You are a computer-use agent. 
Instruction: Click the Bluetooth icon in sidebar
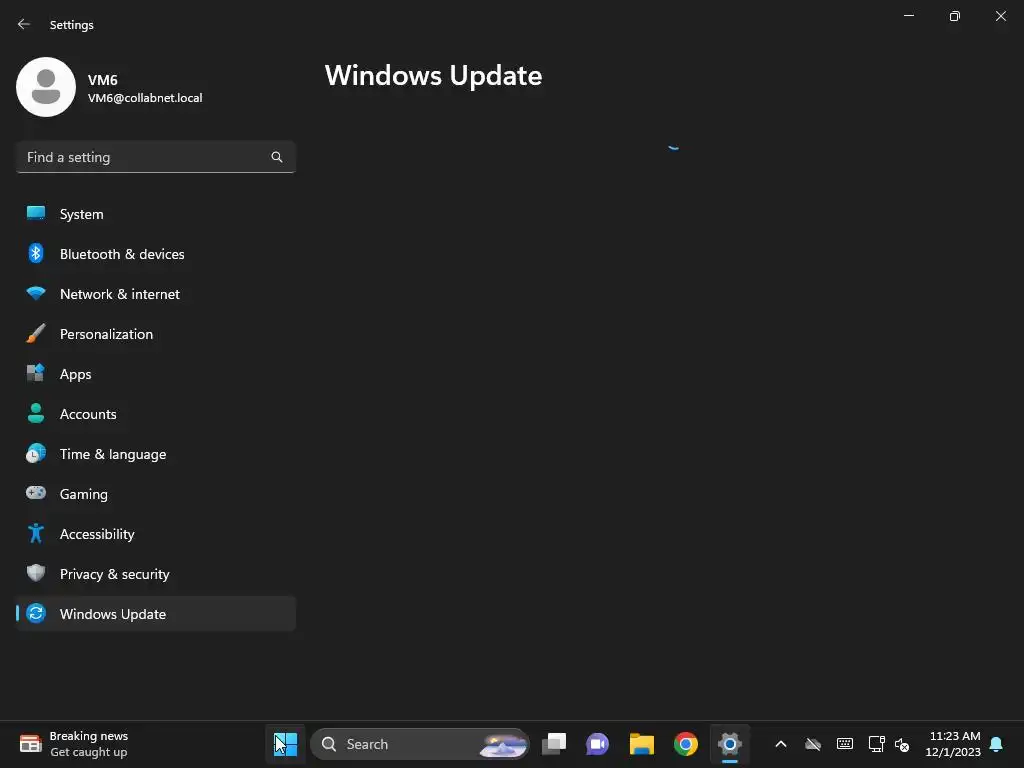click(36, 253)
